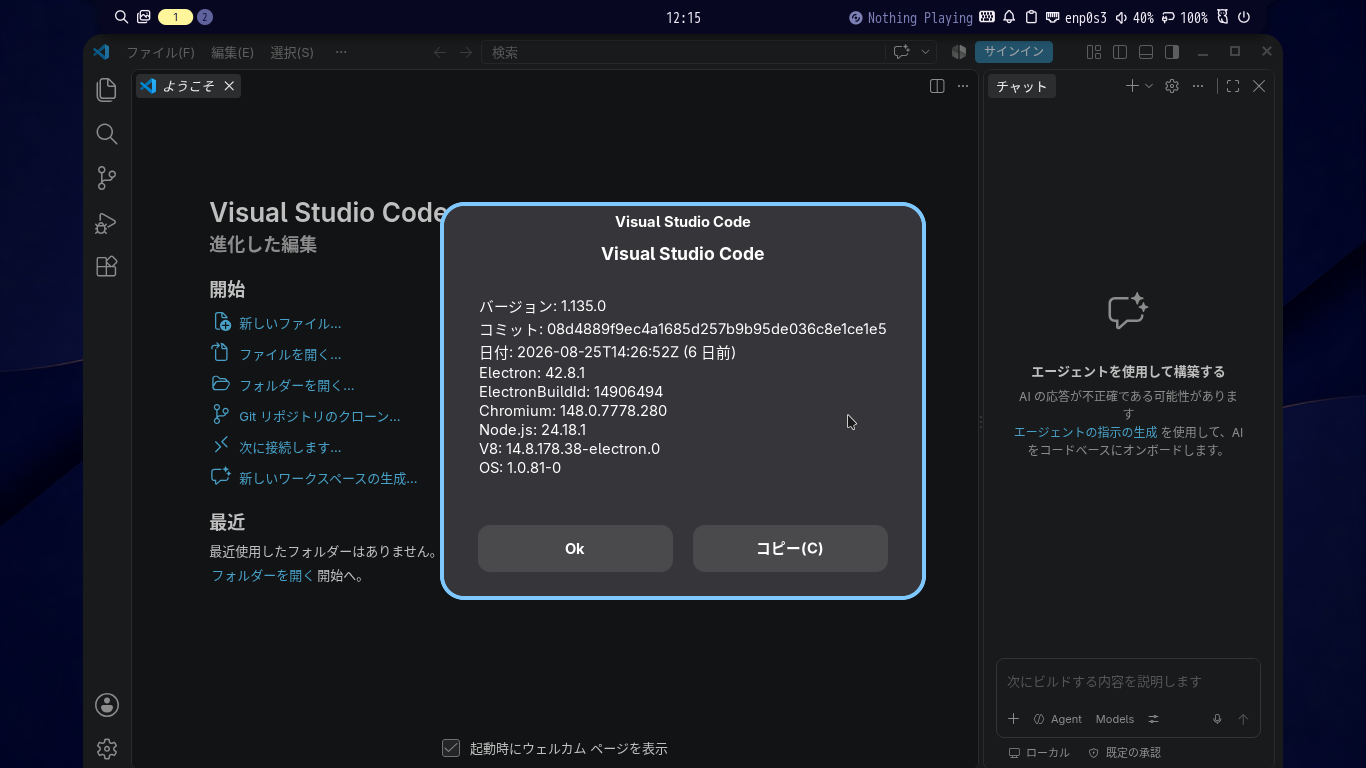This screenshot has height=768, width=1366.
Task: Open the 既定の承認 approval picker
Action: click(x=1125, y=753)
